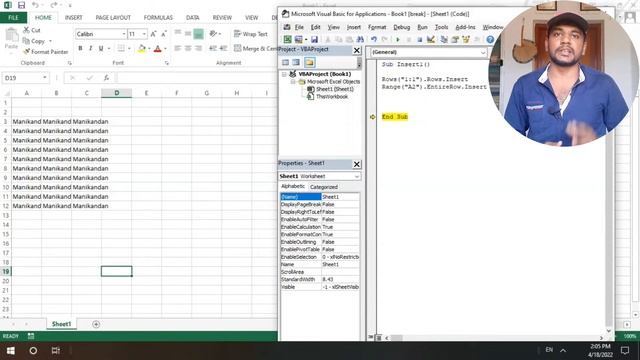Open VBA Help question mark icon
Viewport: 640px width, 360px height.
pos(490,39)
